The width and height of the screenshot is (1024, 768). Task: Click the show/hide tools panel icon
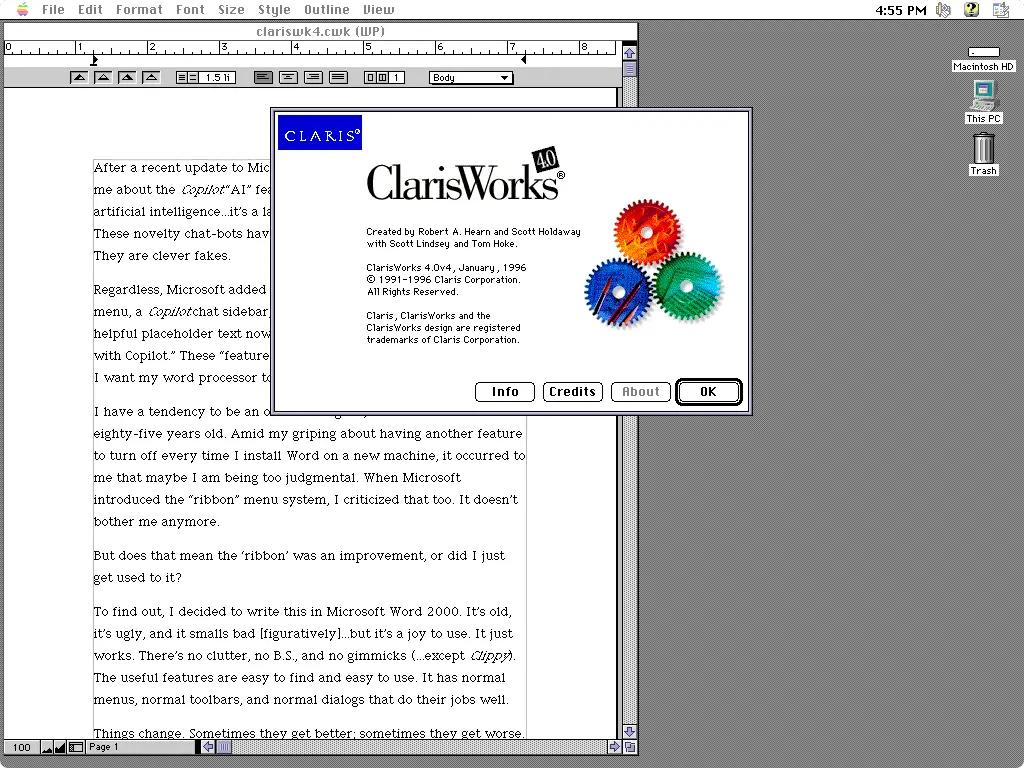coord(76,747)
